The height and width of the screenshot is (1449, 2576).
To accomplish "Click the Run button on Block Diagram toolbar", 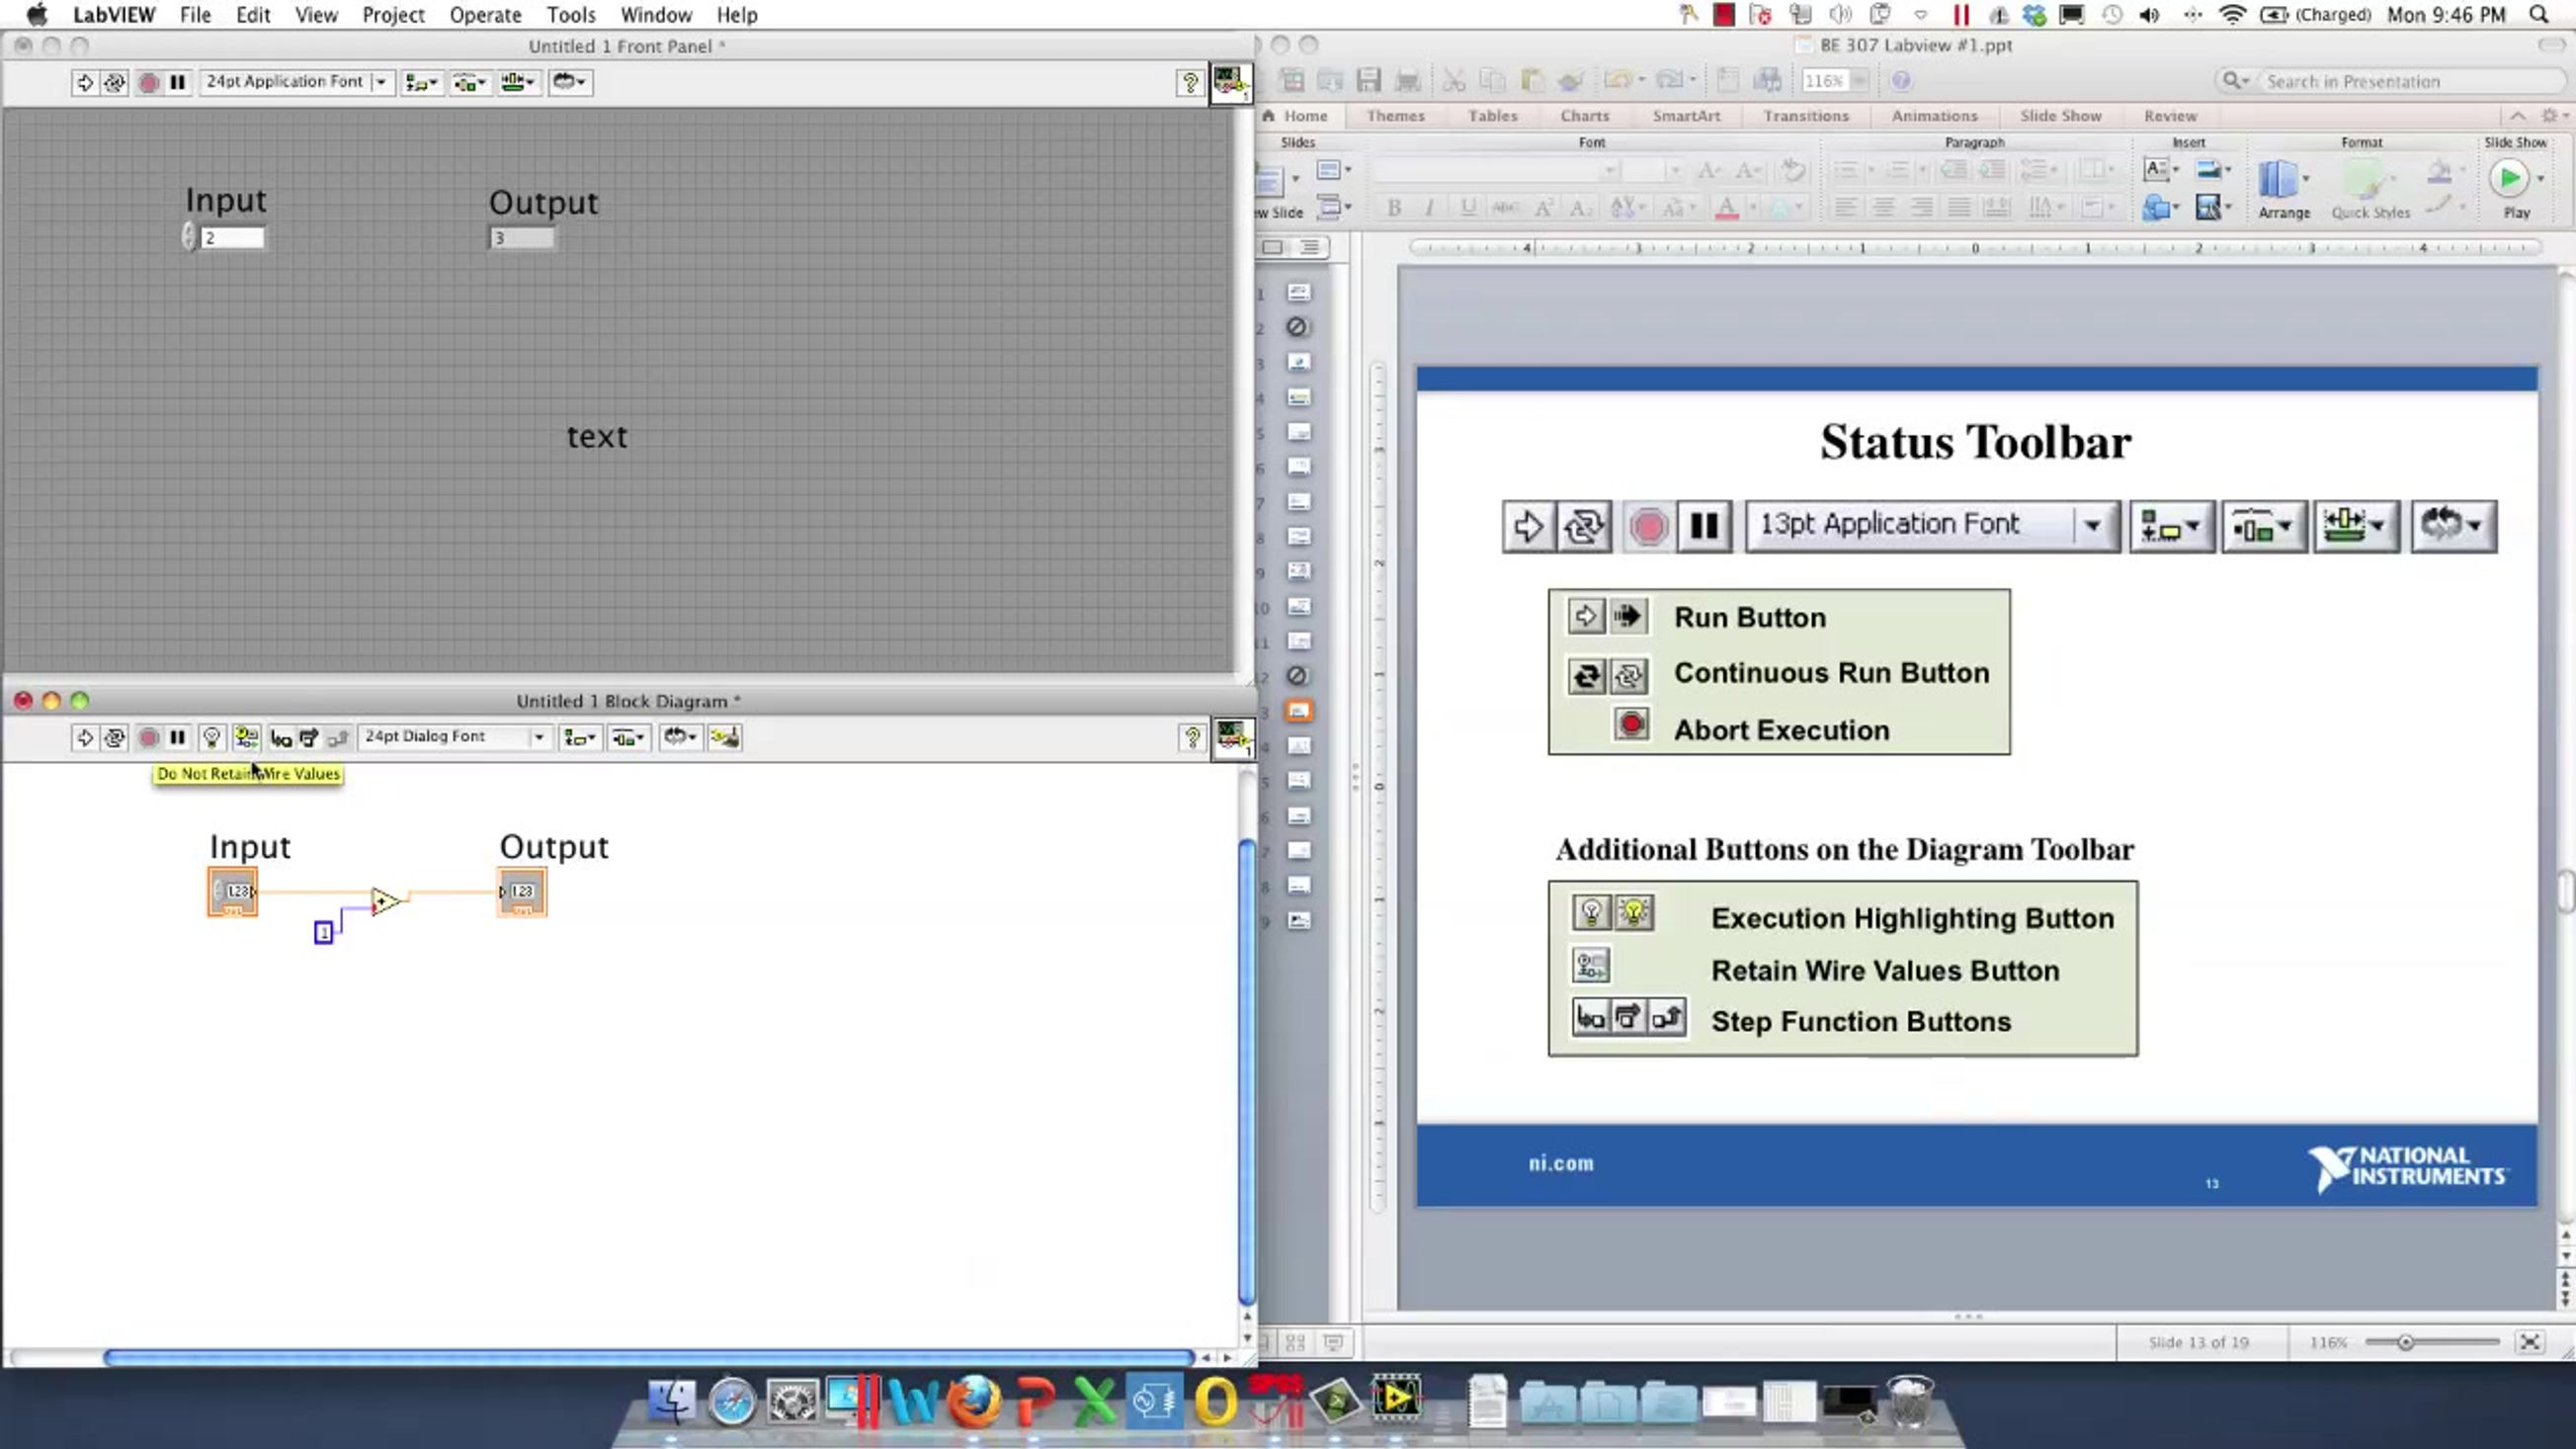I will pos(85,737).
